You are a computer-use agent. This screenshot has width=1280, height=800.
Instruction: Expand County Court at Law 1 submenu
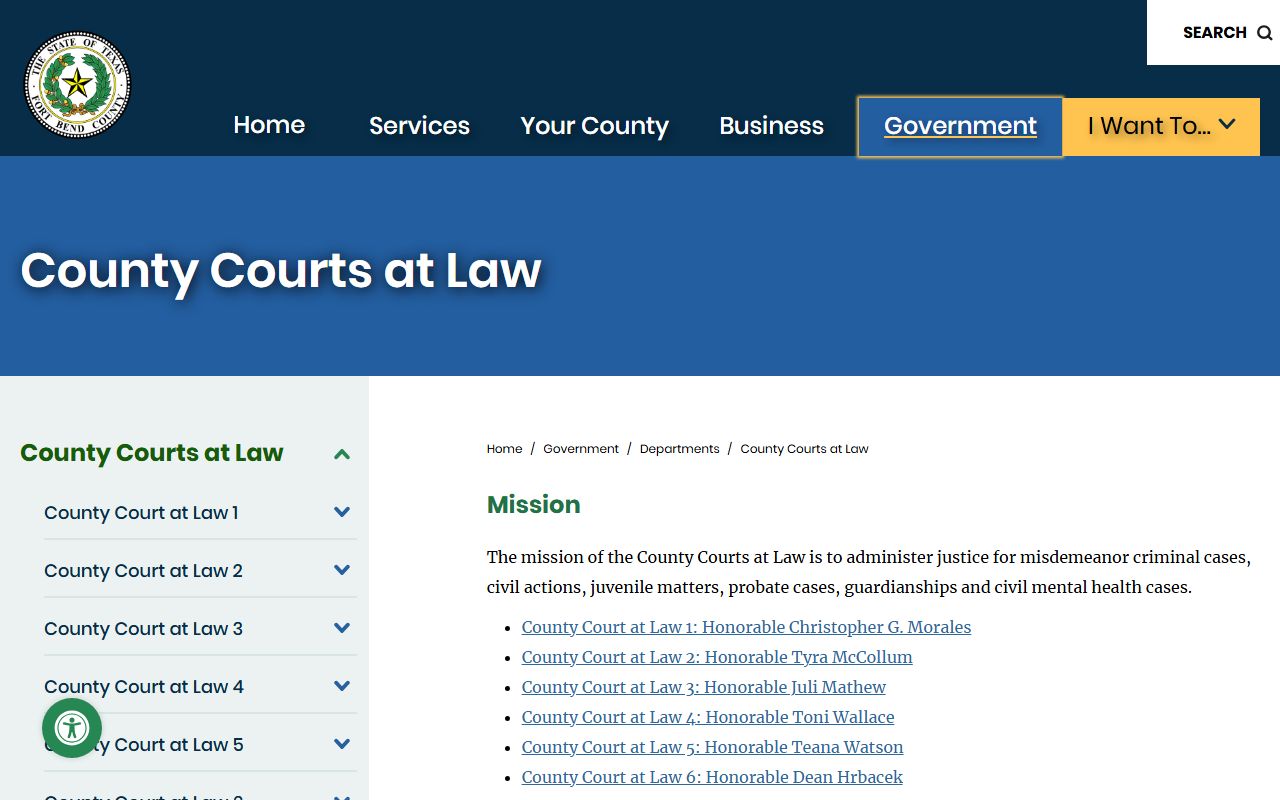point(342,512)
